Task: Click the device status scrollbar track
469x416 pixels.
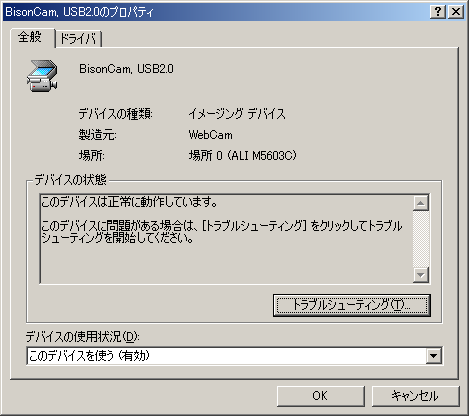Action: pos(420,239)
